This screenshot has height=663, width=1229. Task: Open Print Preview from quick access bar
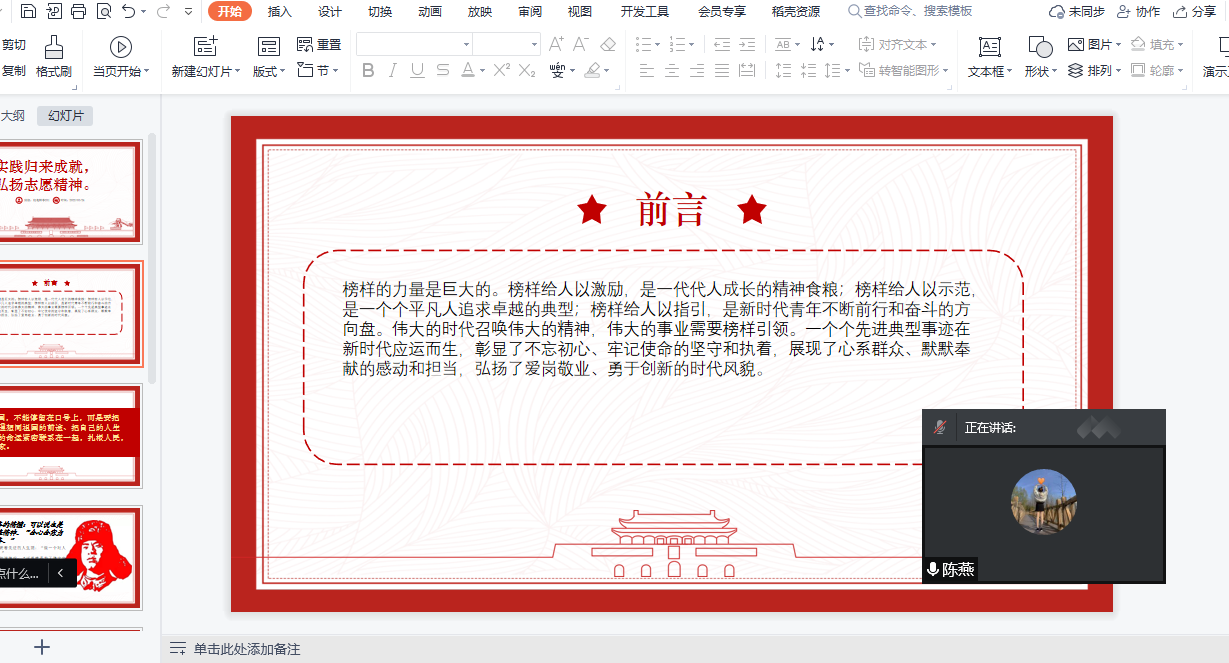(104, 12)
